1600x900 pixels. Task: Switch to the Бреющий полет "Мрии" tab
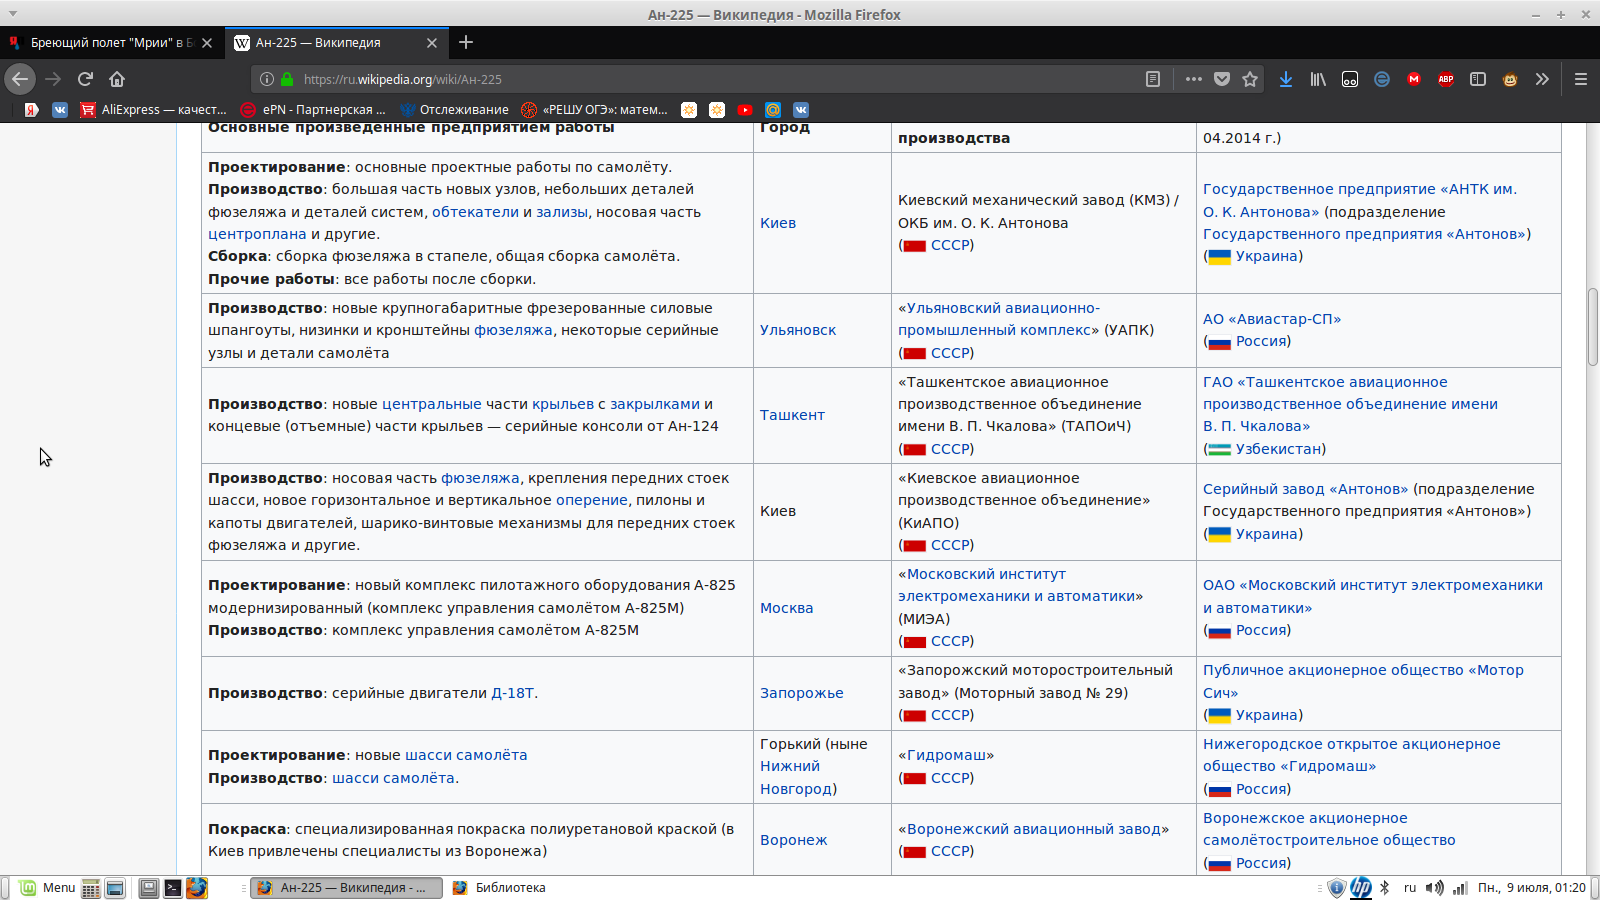(110, 43)
